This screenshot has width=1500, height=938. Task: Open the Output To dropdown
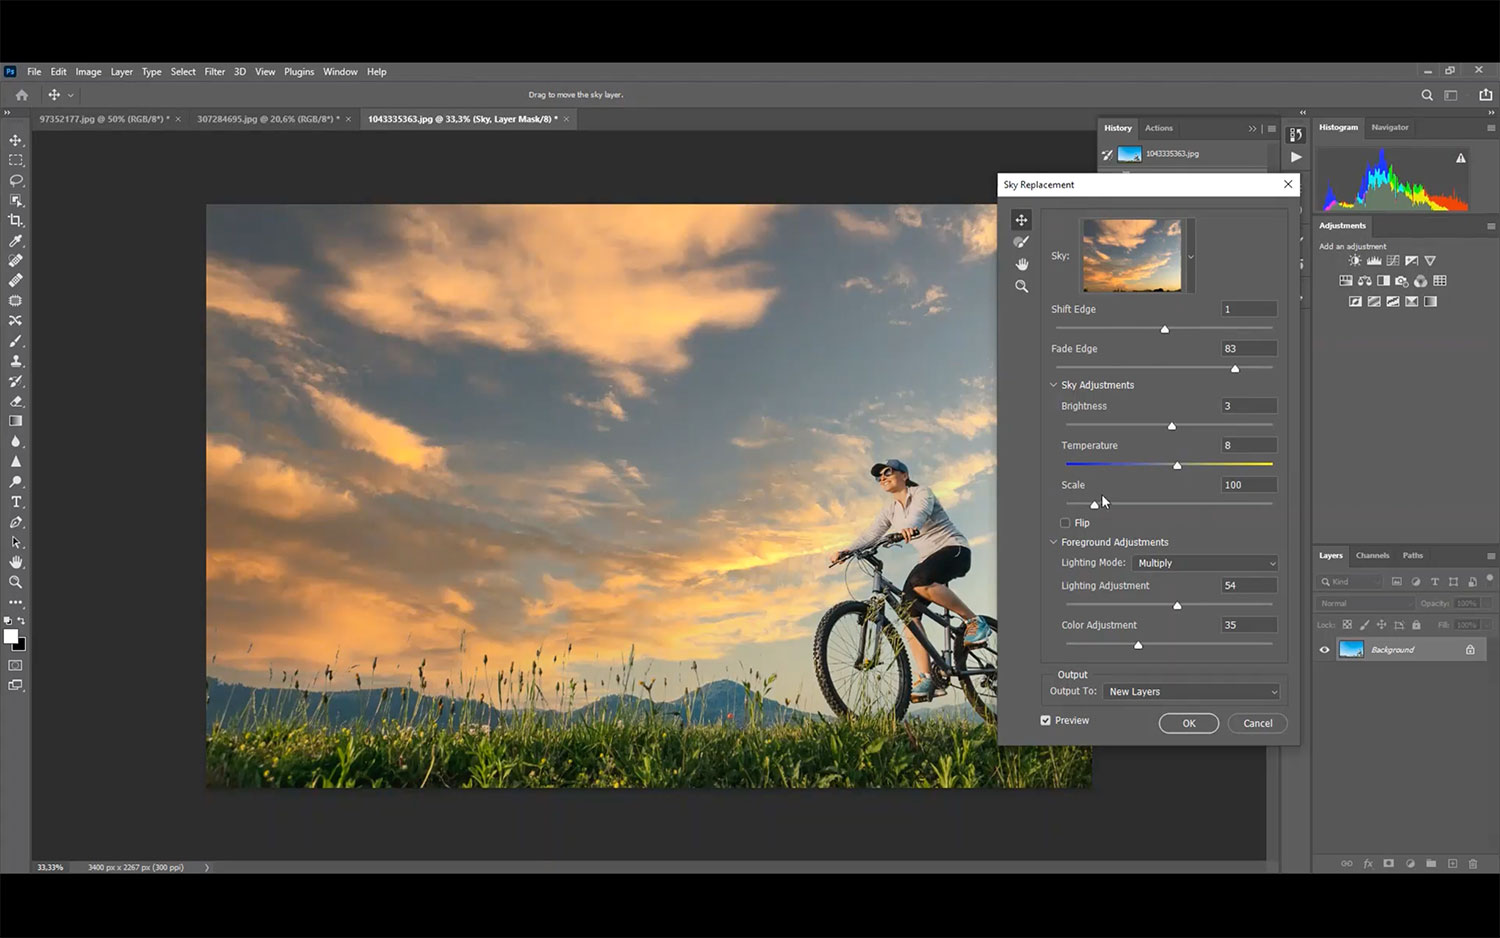[1191, 692]
